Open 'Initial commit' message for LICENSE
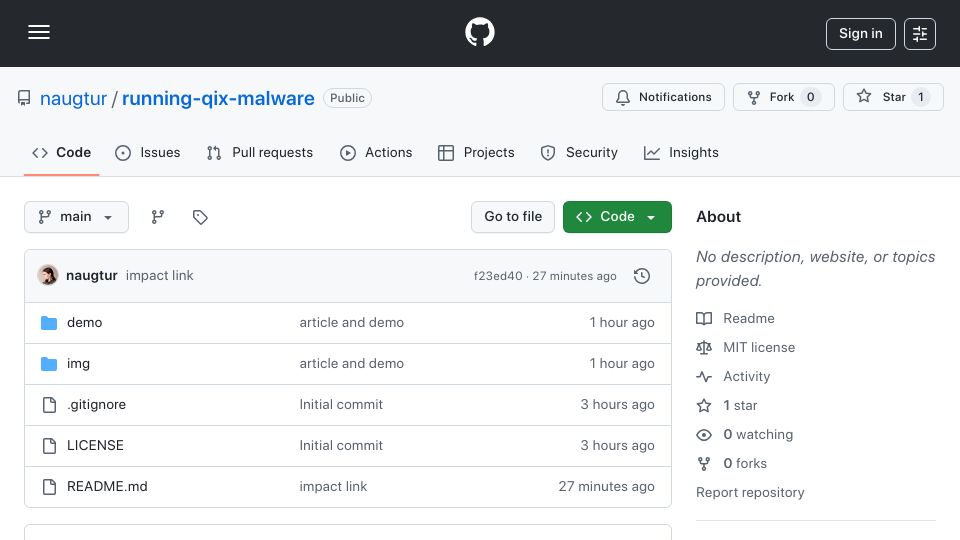The height and width of the screenshot is (540, 960). coord(341,446)
